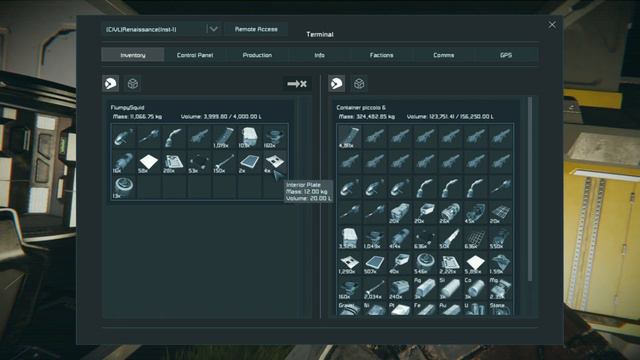Image resolution: width=640 pixels, height=360 pixels.
Task: Select the Fe iron ingot stack
Action: [425, 309]
